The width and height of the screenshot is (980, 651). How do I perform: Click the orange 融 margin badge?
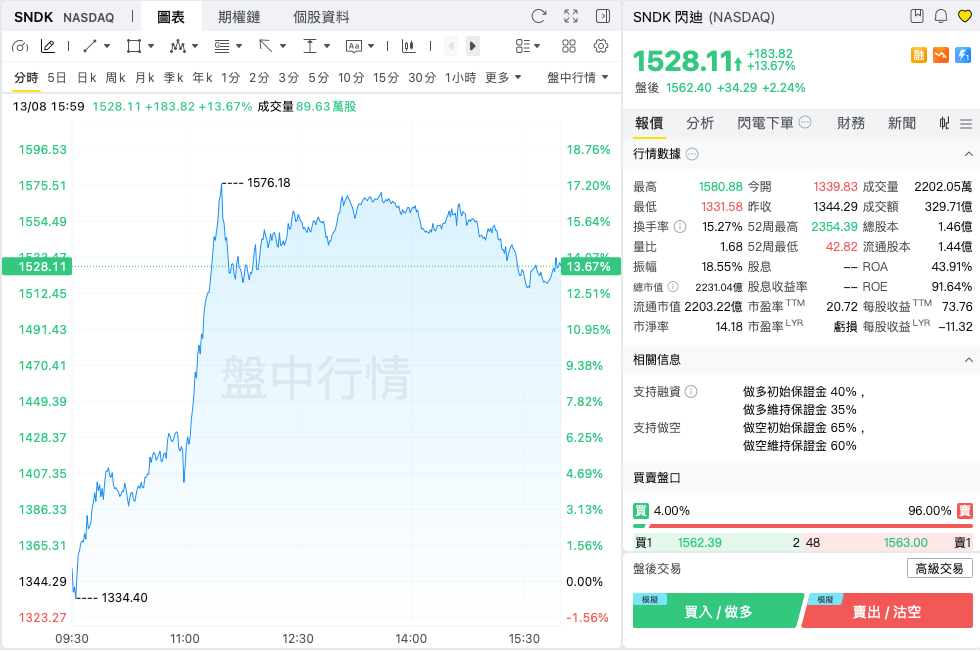919,55
